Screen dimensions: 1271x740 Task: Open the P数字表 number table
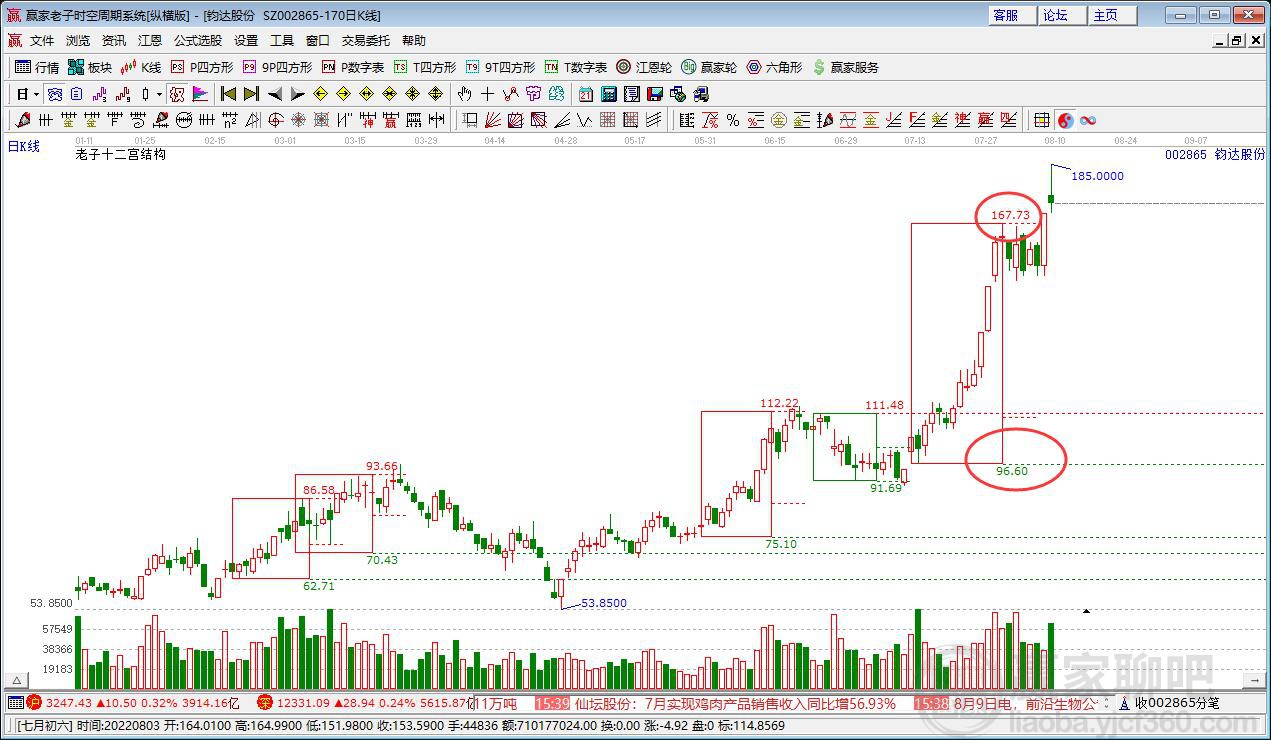(353, 67)
